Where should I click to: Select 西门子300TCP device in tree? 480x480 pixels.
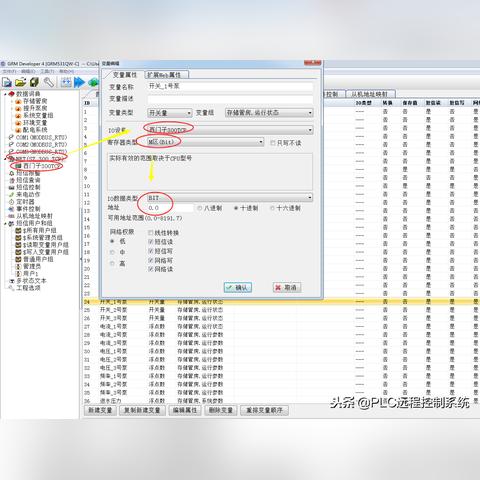click(39, 166)
